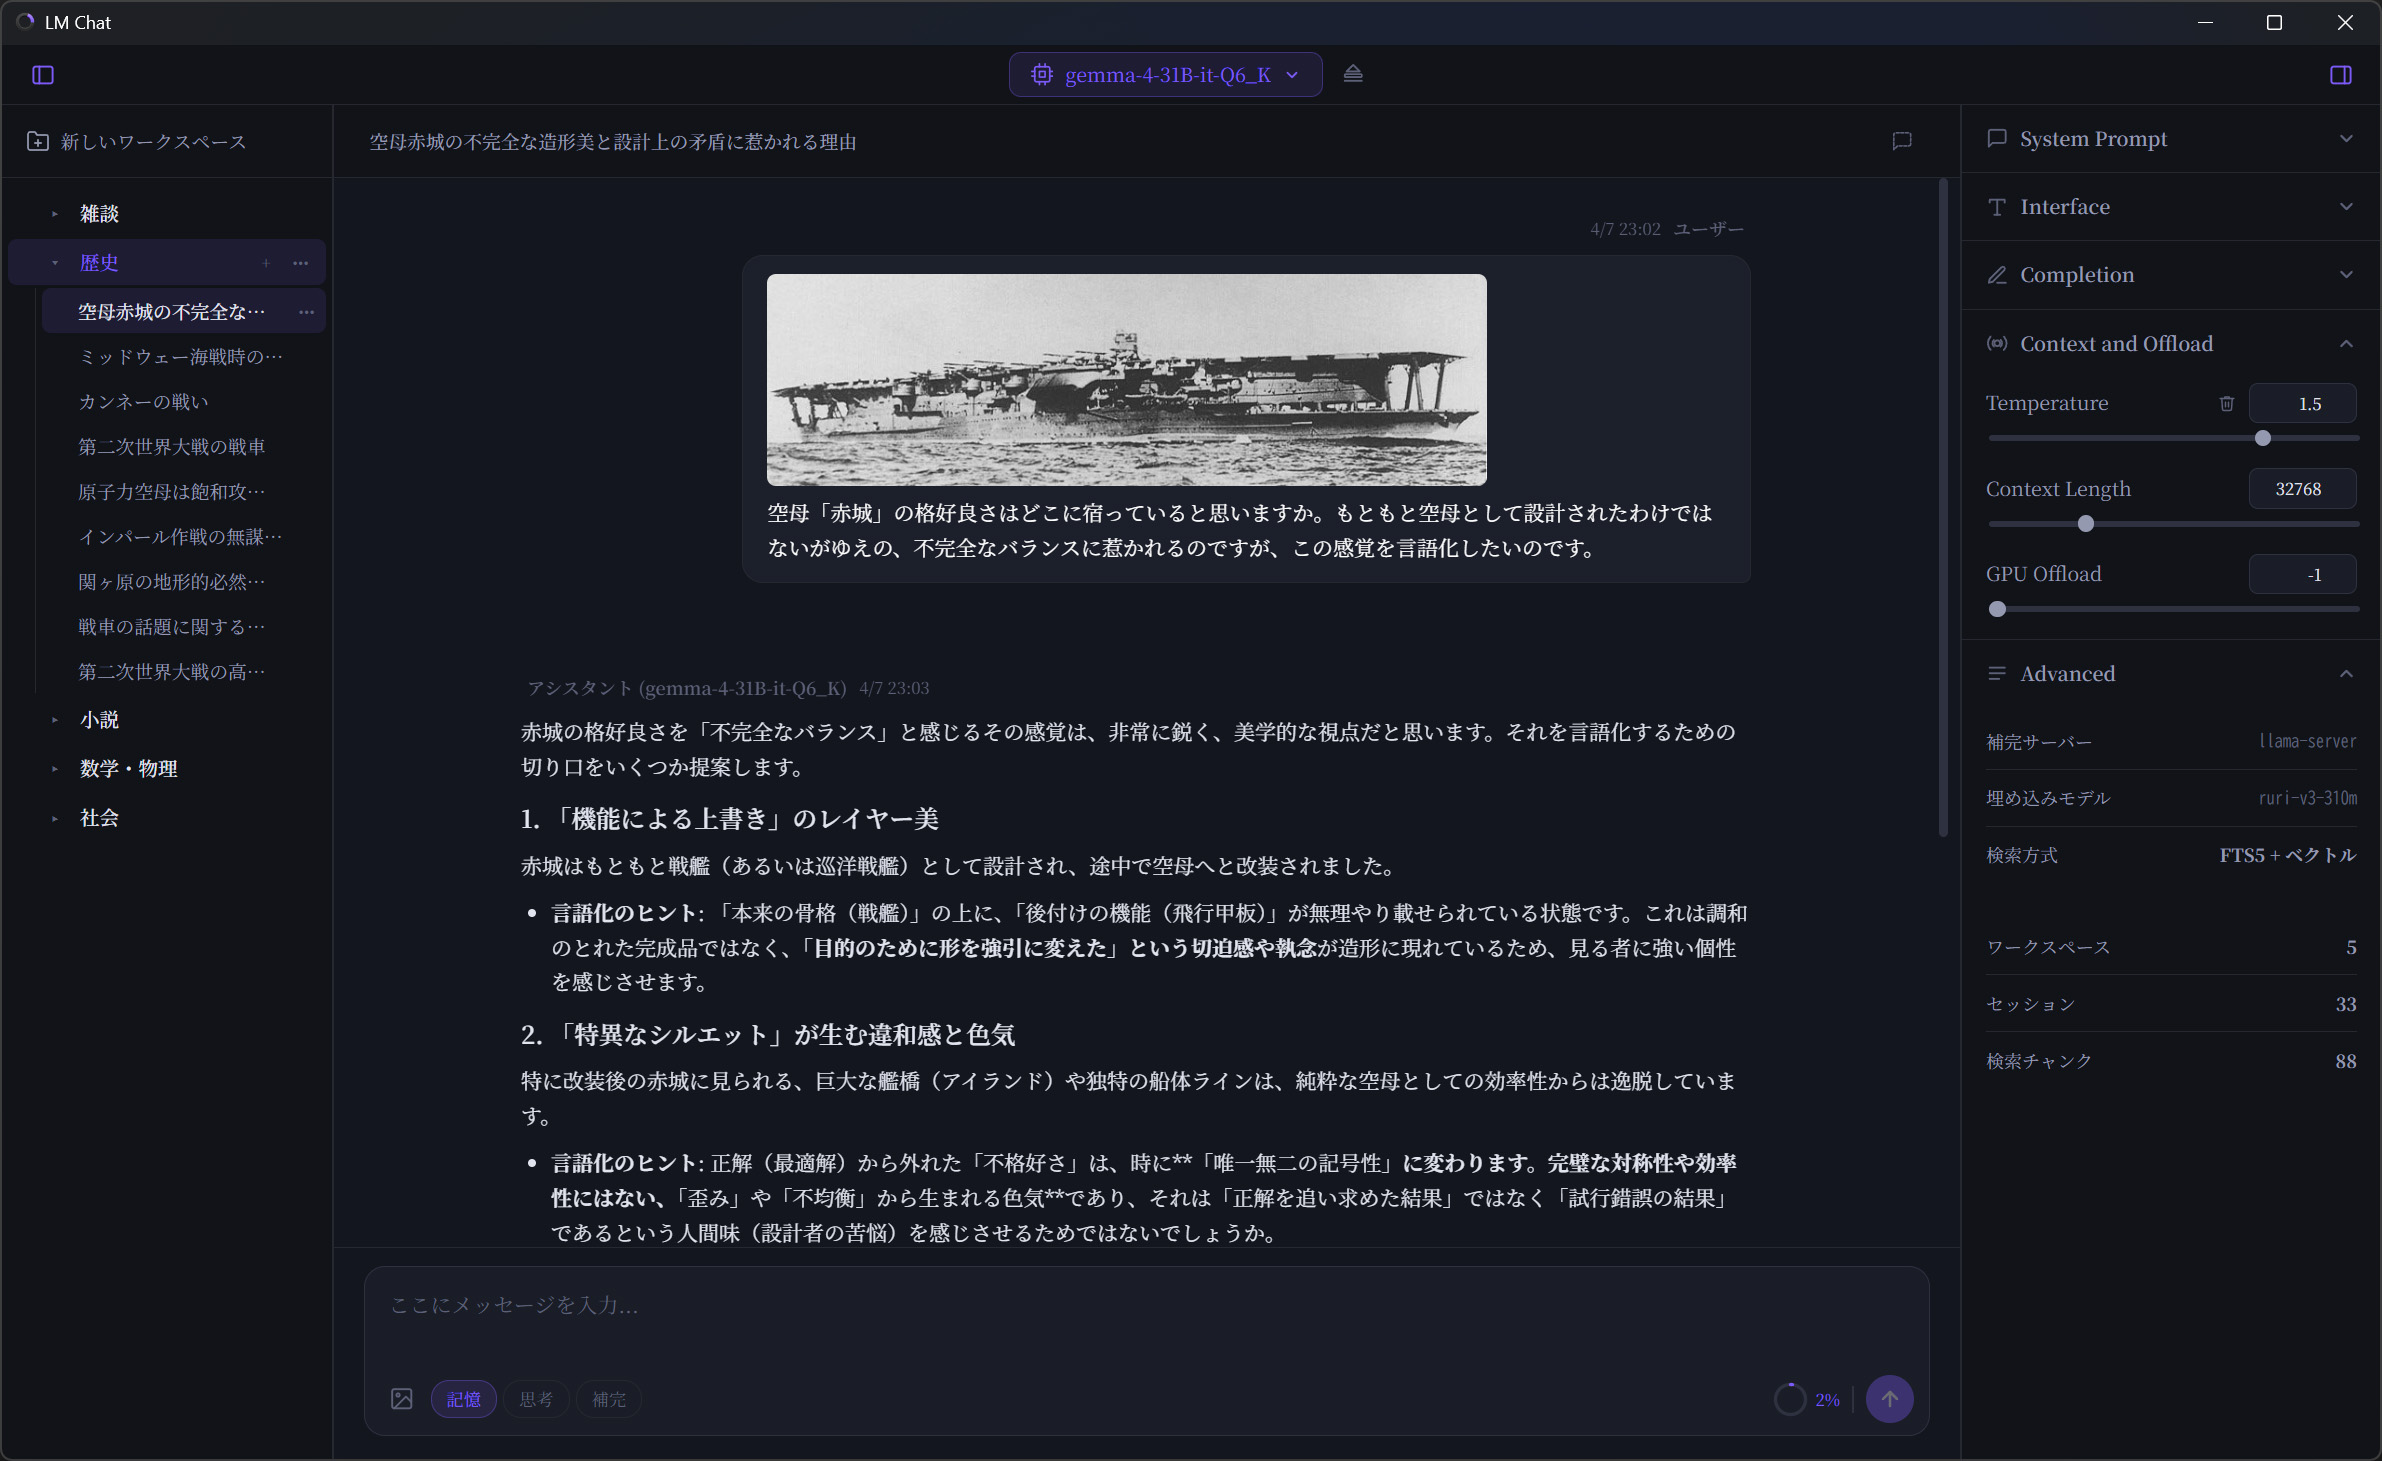
Task: Click the chat bubble icon in header
Action: [1902, 141]
